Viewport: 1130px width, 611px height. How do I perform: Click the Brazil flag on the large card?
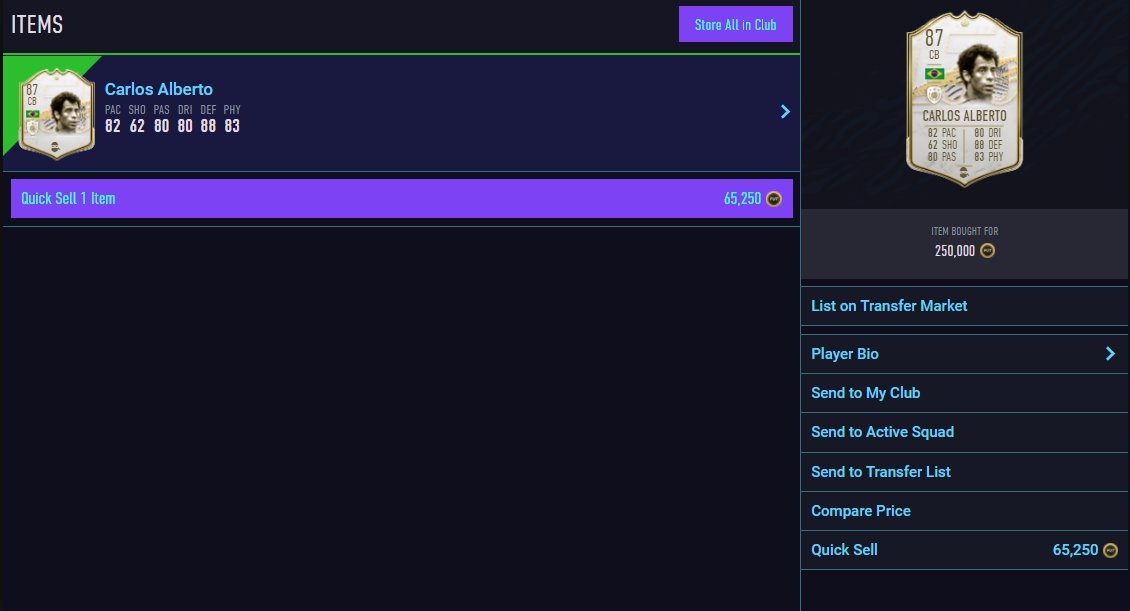934,73
